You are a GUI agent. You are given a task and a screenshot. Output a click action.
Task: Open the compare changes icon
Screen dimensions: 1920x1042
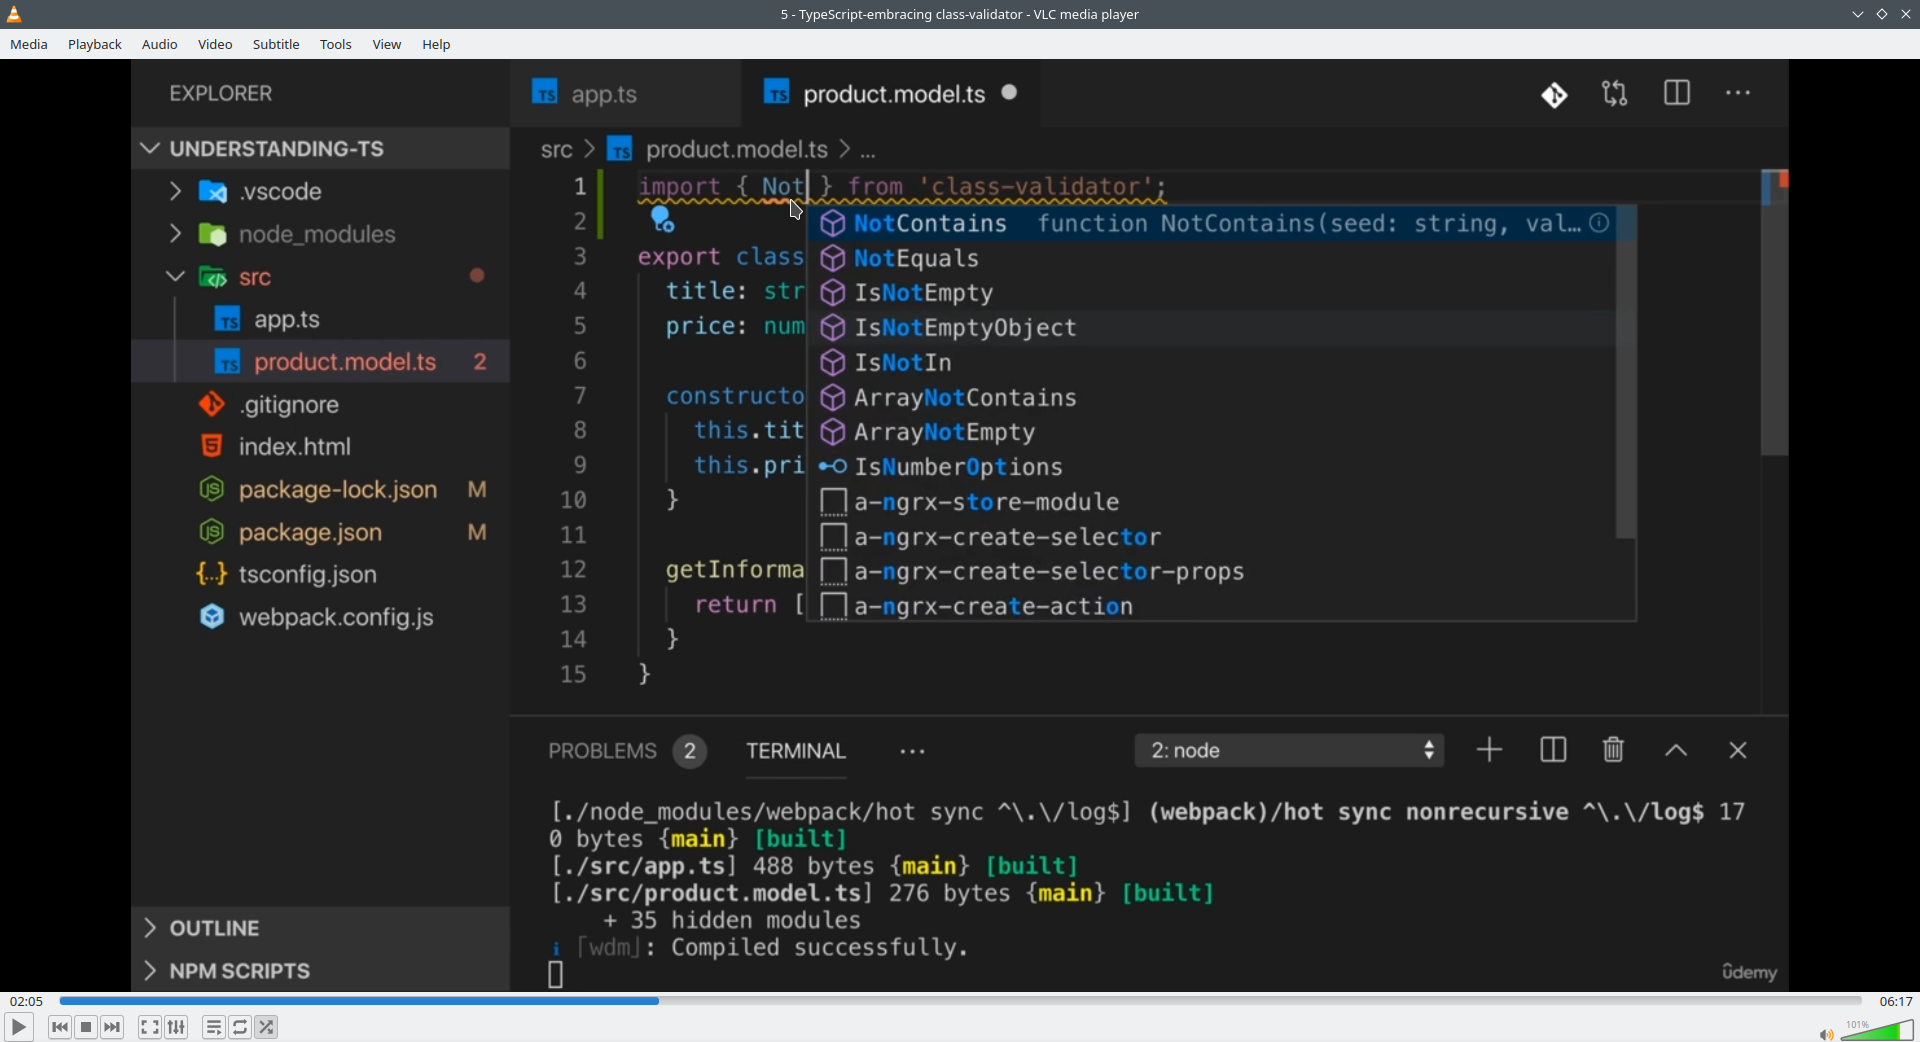point(1615,94)
